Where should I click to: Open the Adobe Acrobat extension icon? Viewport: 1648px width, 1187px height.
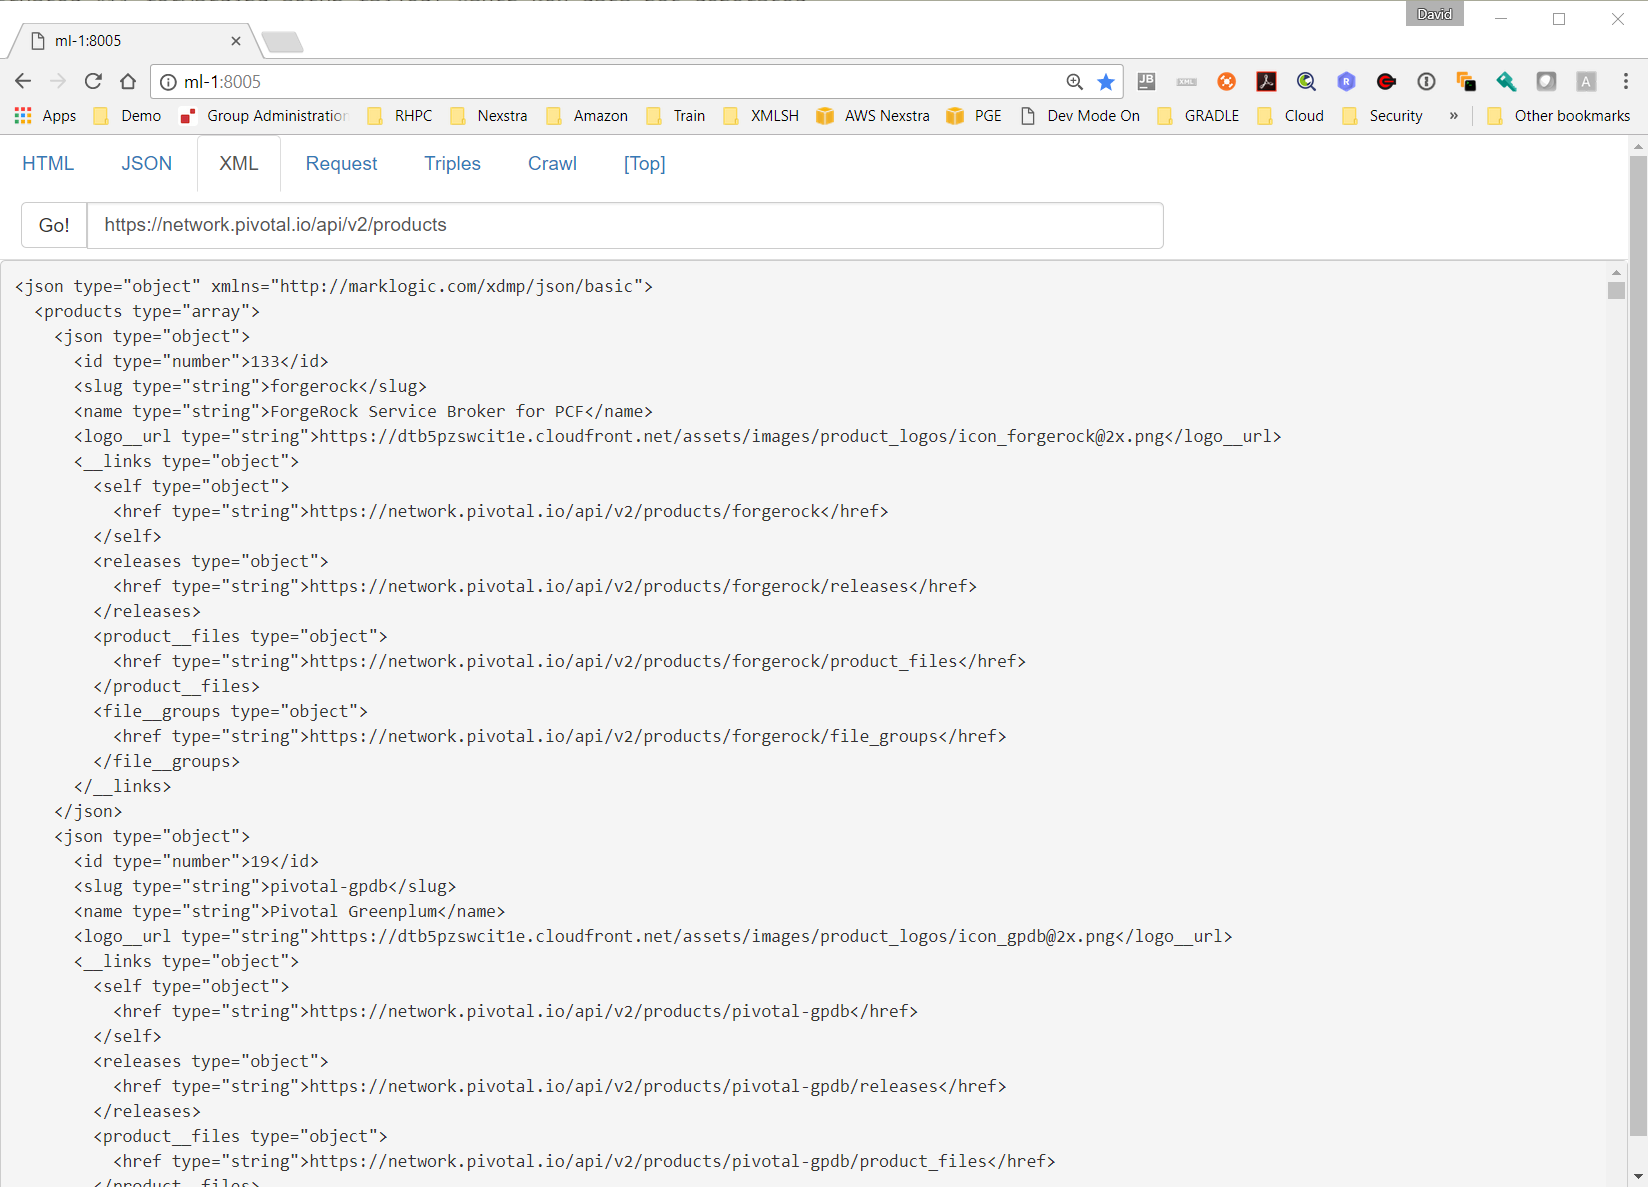(x=1267, y=82)
